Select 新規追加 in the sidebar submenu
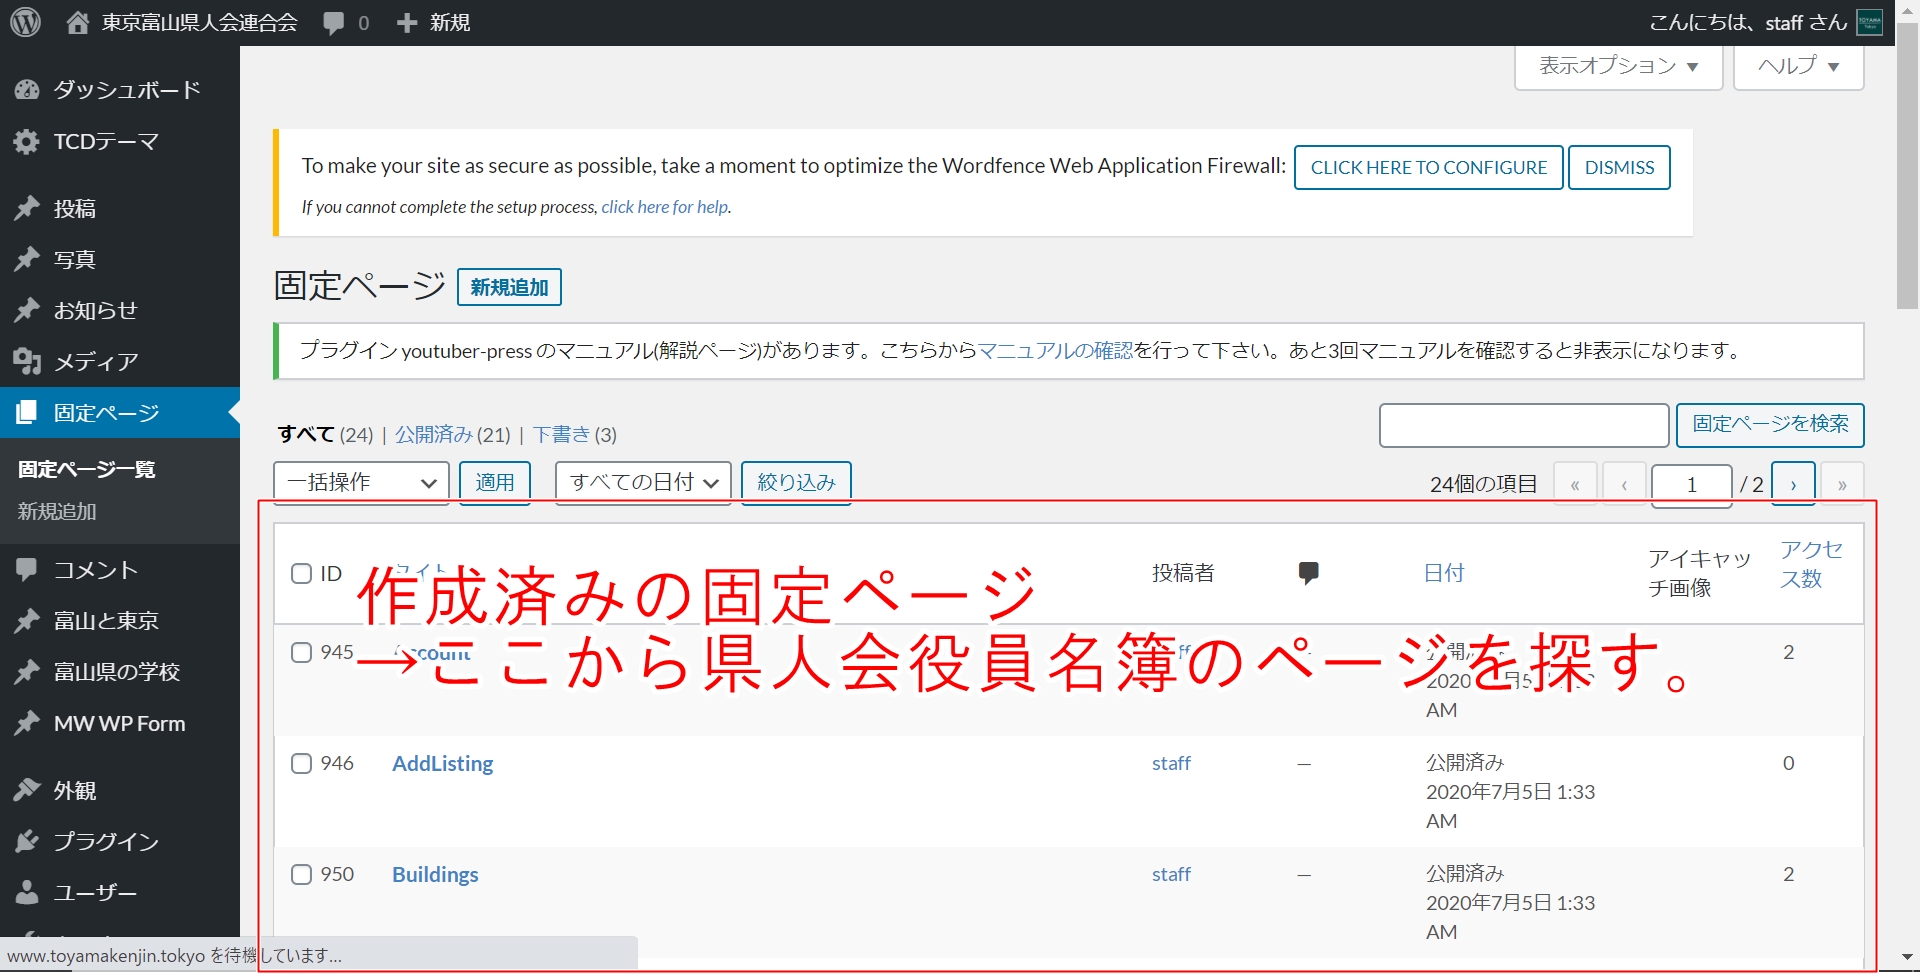The width and height of the screenshot is (1920, 974). point(57,512)
